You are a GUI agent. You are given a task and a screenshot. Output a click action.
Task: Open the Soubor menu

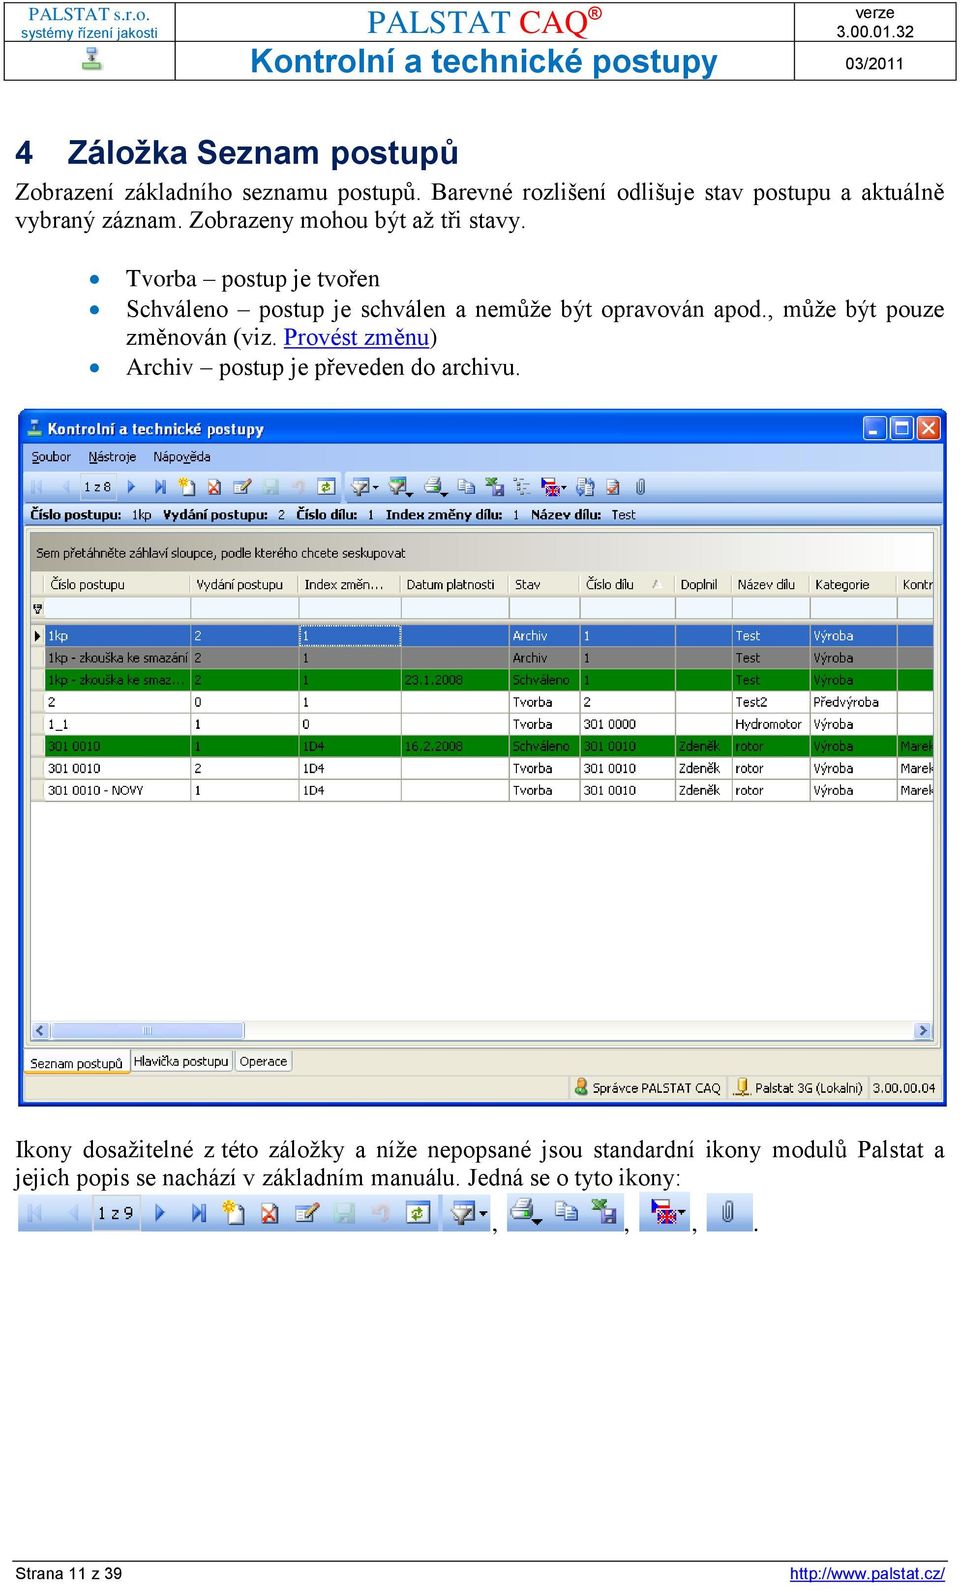(x=51, y=457)
